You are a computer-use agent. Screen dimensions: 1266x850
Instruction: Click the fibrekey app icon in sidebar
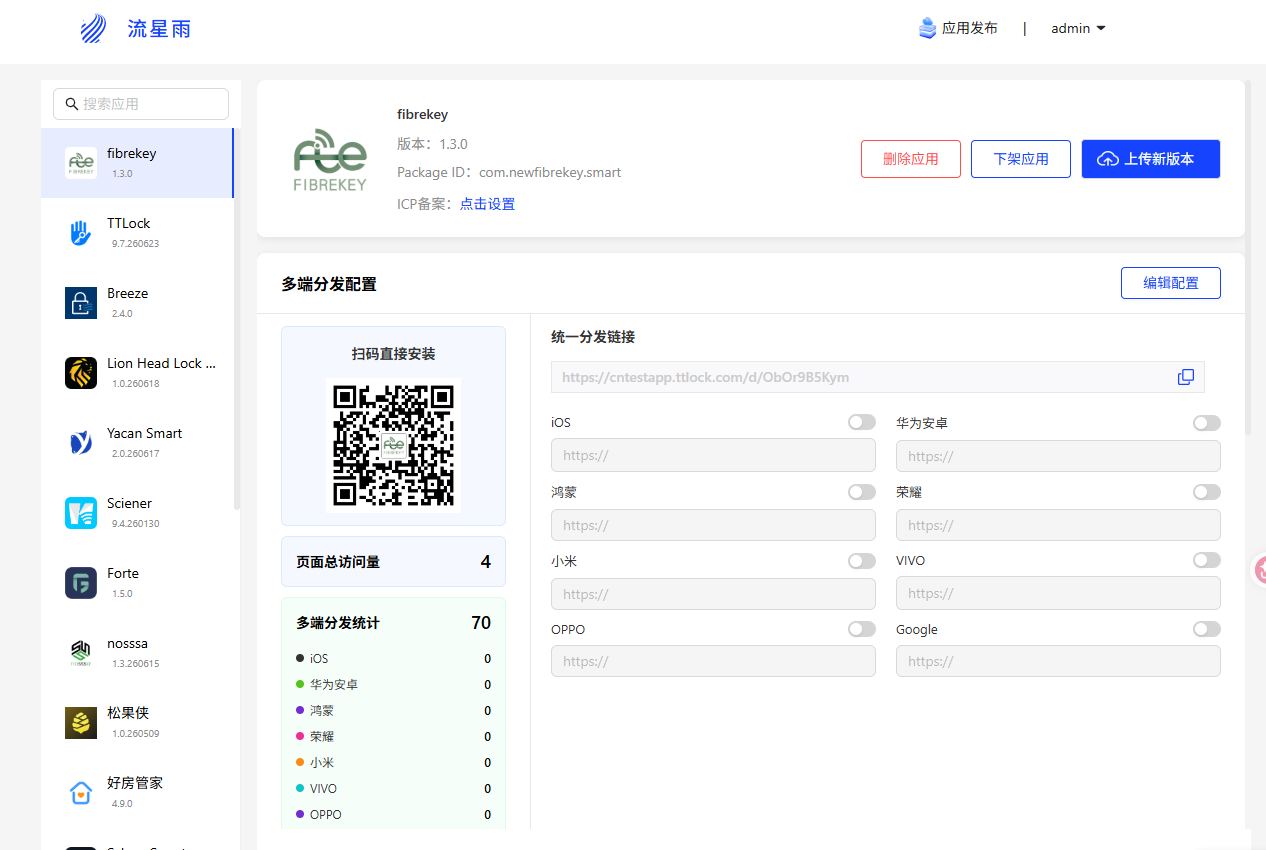(x=81, y=163)
